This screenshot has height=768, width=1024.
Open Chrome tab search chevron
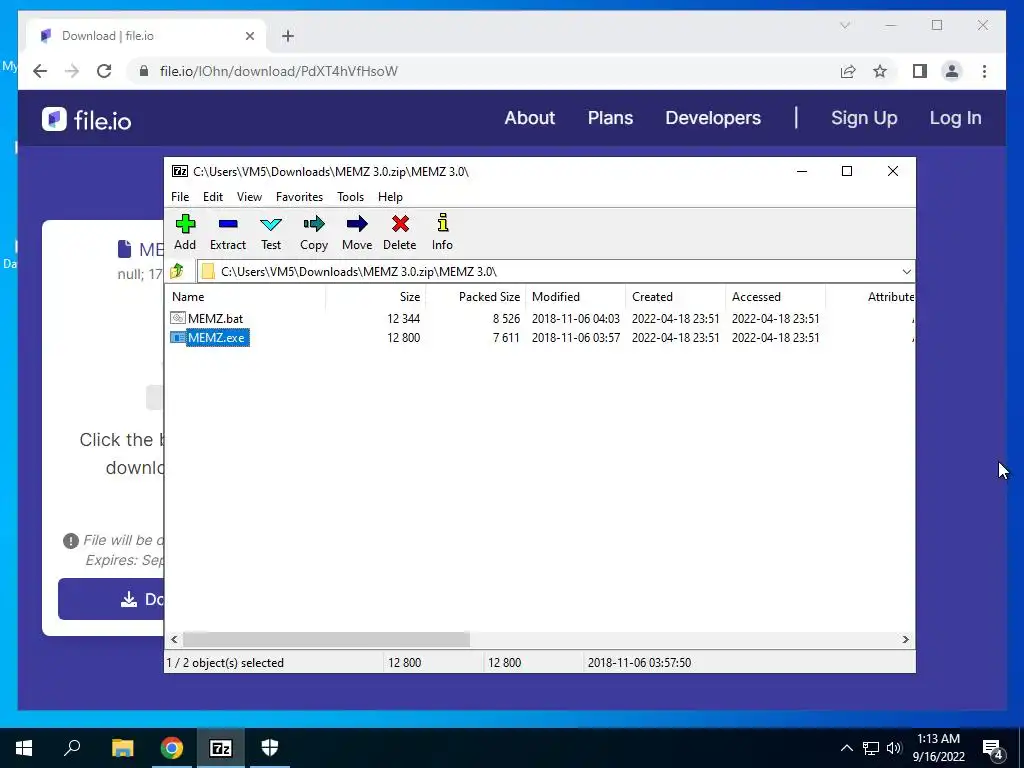coord(845,25)
